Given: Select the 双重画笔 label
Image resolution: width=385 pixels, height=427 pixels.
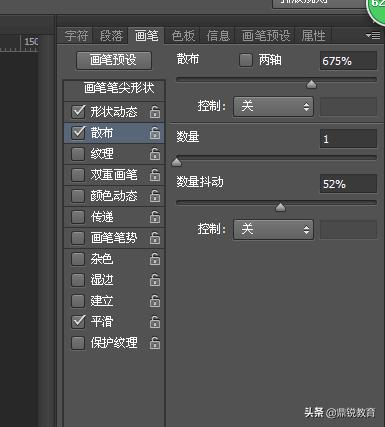Looking at the screenshot, I should (114, 175).
